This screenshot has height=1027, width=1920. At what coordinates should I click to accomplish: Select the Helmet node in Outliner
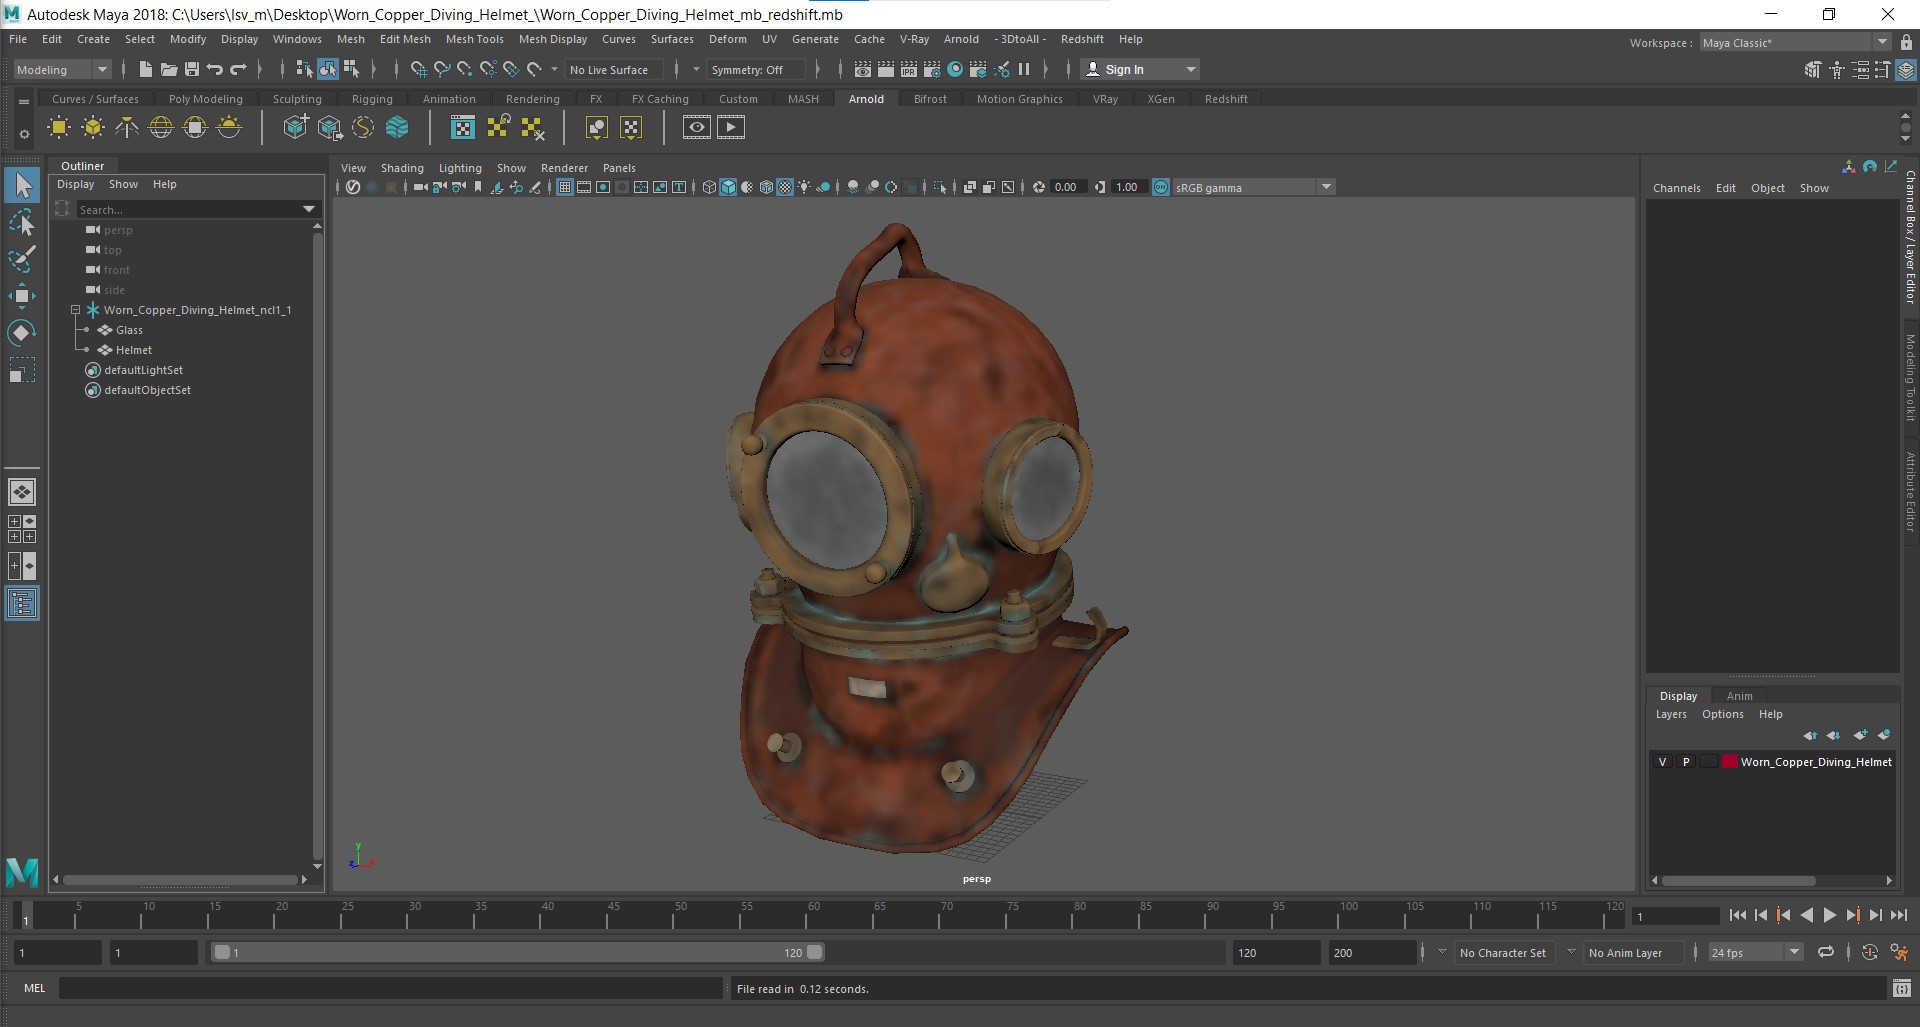coord(134,350)
